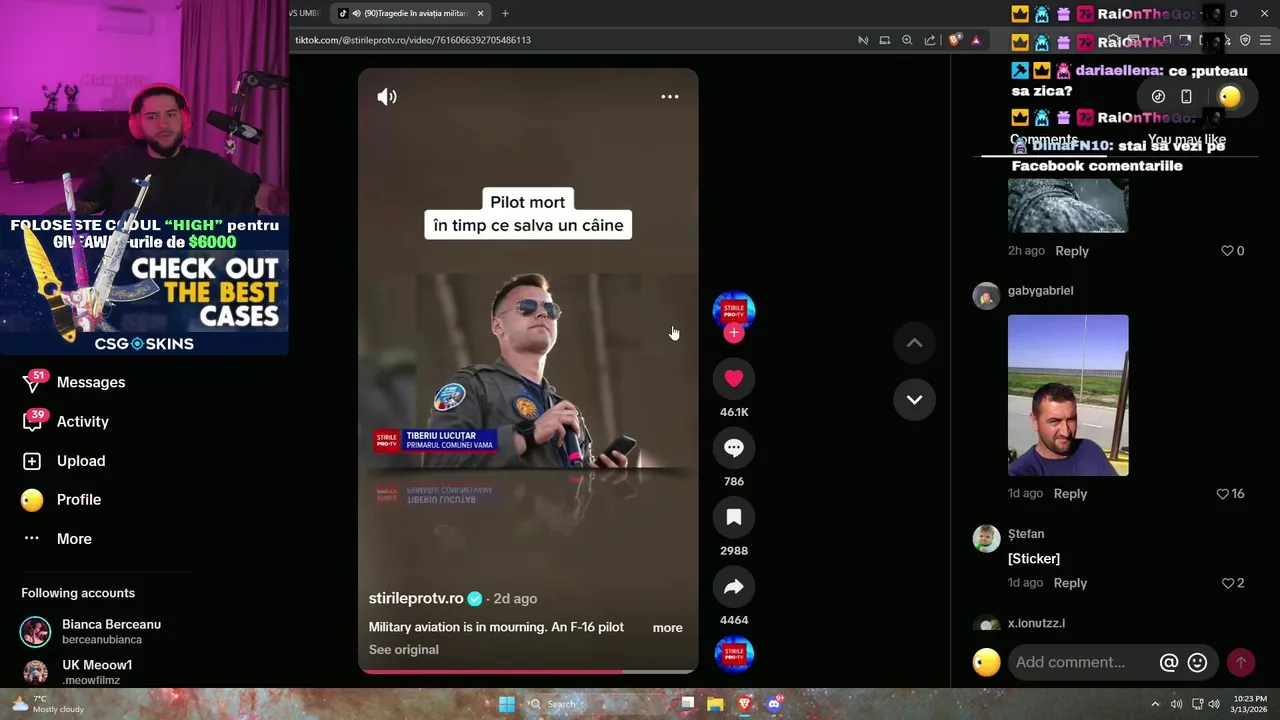Open comments via the speech bubble icon
The image size is (1280, 720).
coord(734,448)
